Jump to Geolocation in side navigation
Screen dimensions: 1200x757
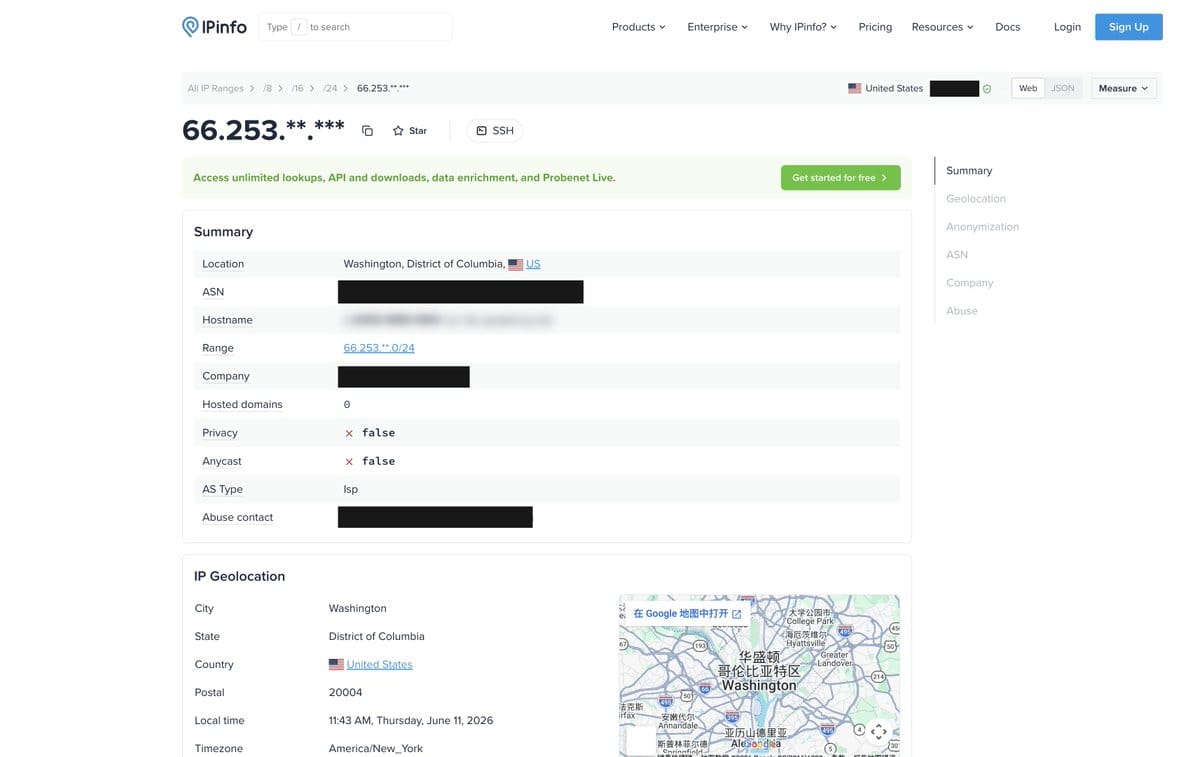(976, 199)
